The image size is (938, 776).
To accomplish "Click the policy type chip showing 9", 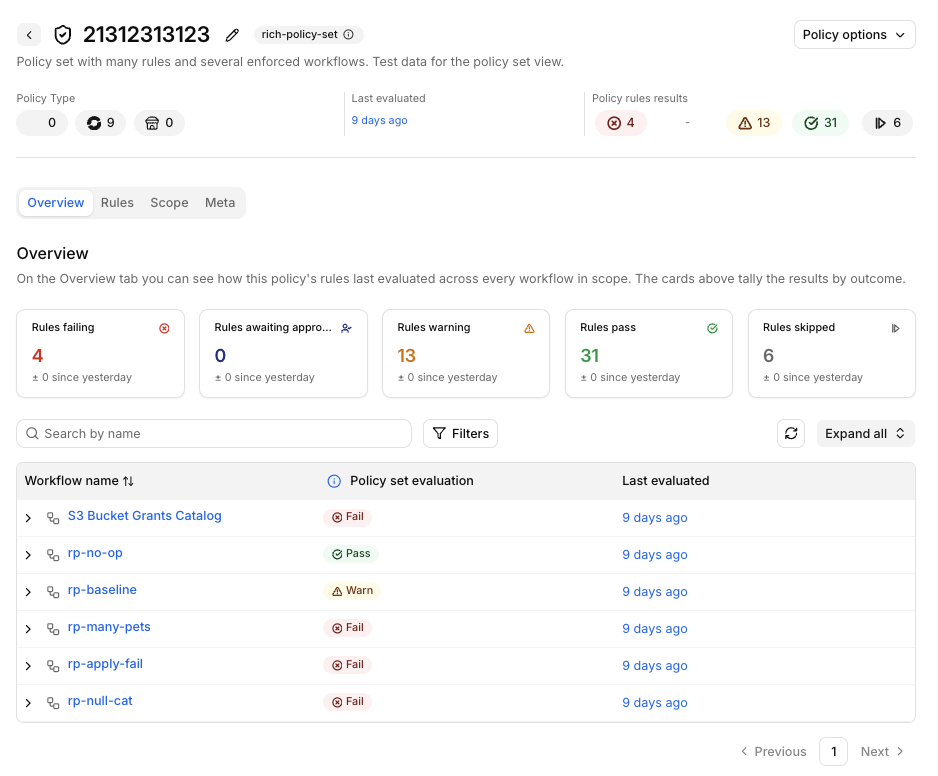I will [100, 123].
